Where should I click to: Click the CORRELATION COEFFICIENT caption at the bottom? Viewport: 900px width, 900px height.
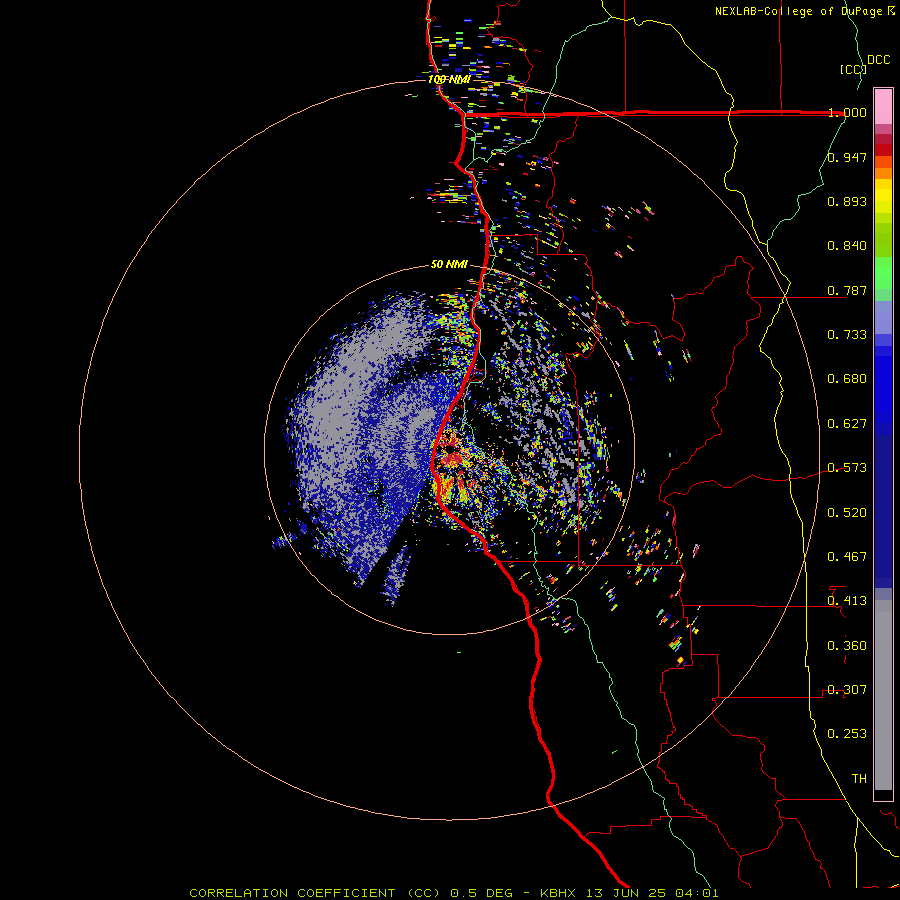454,893
